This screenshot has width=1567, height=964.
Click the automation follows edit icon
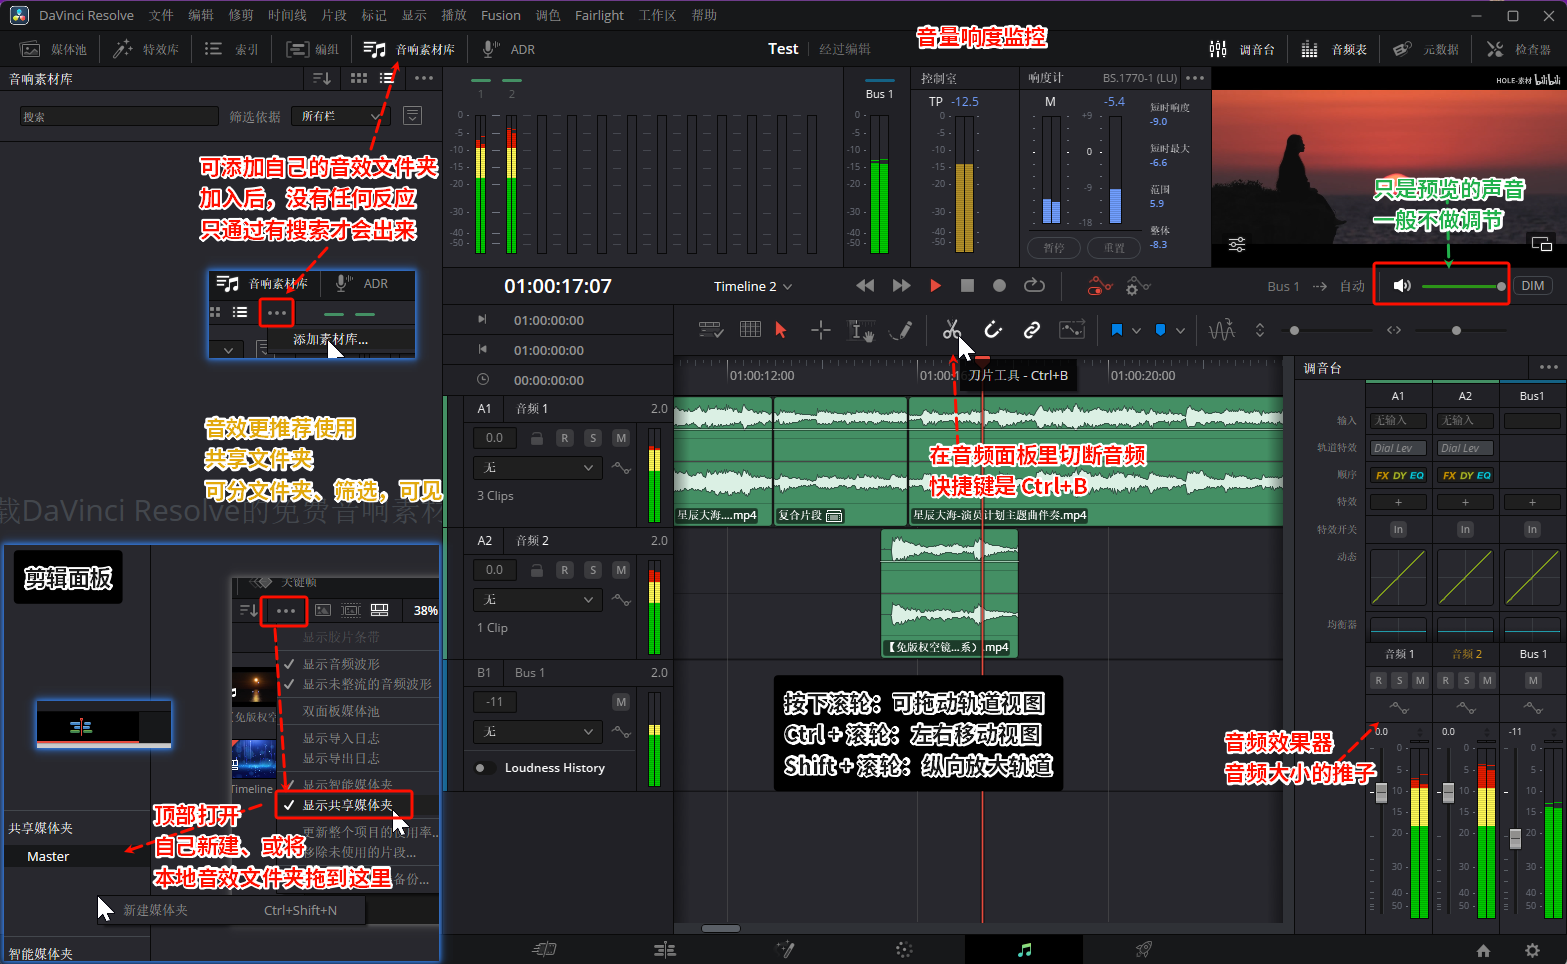(1071, 330)
